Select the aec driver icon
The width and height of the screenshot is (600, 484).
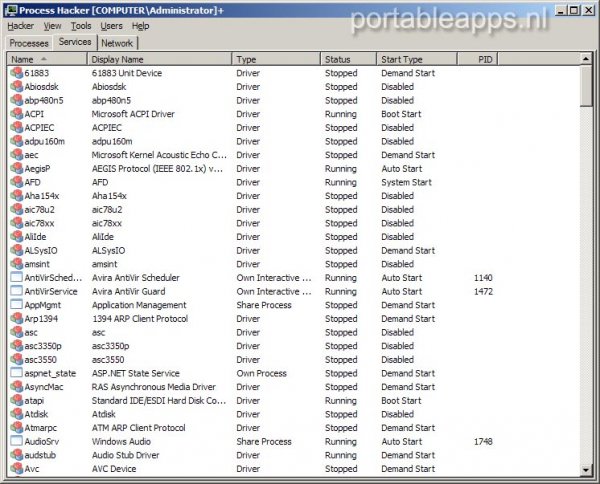pos(16,155)
